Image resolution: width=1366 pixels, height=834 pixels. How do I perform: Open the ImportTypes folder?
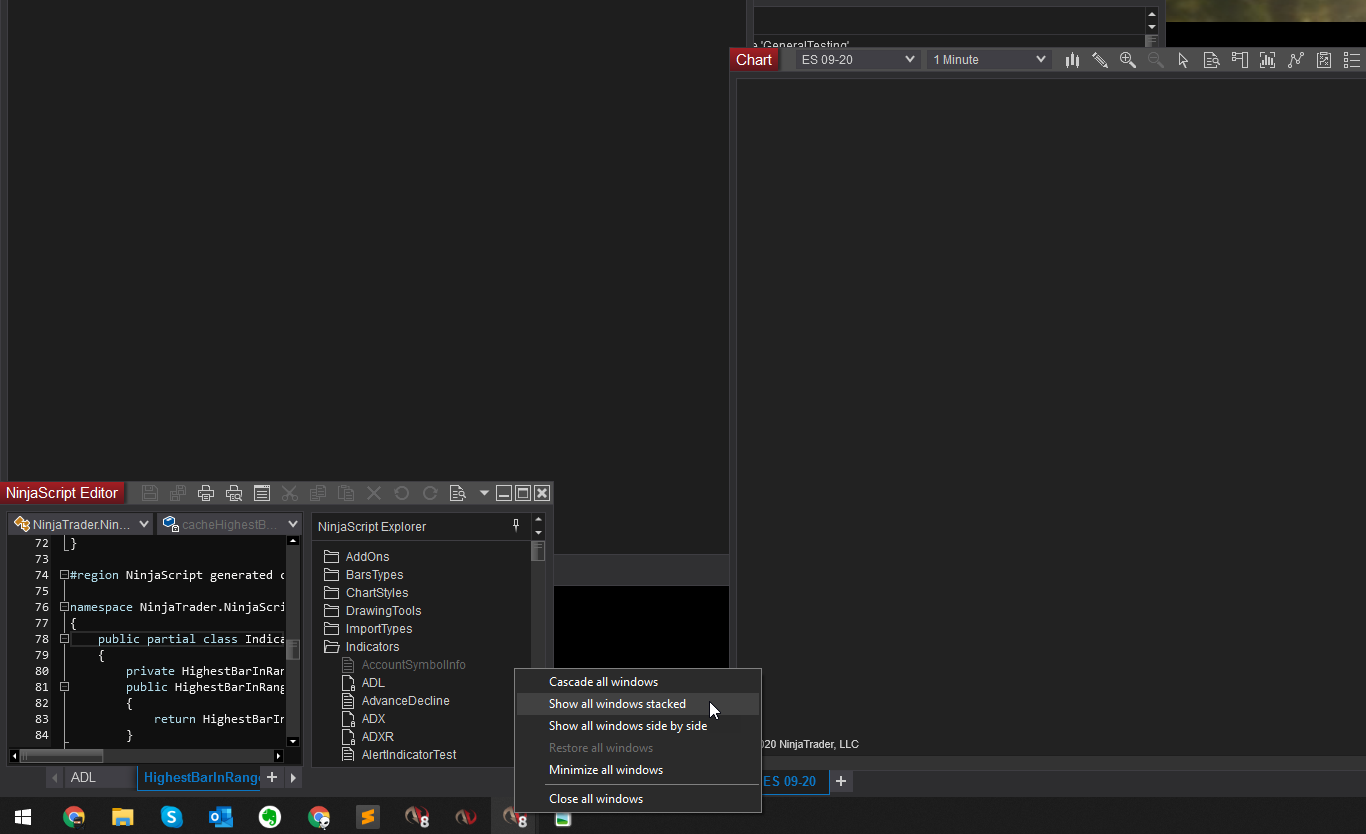[x=368, y=629]
